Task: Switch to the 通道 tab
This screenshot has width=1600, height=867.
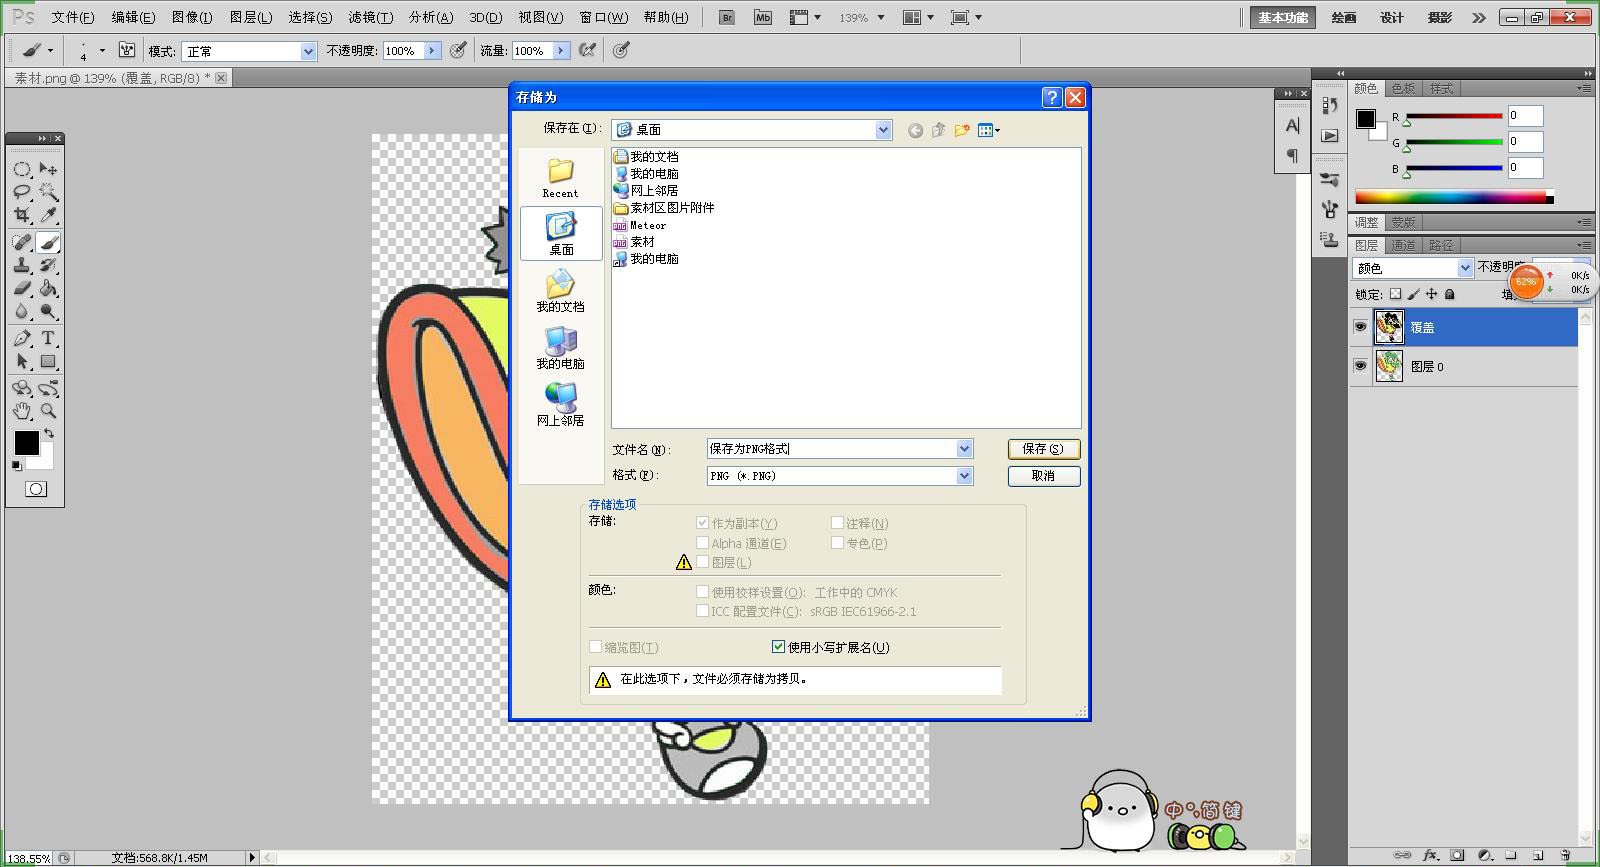Action: [x=1403, y=245]
